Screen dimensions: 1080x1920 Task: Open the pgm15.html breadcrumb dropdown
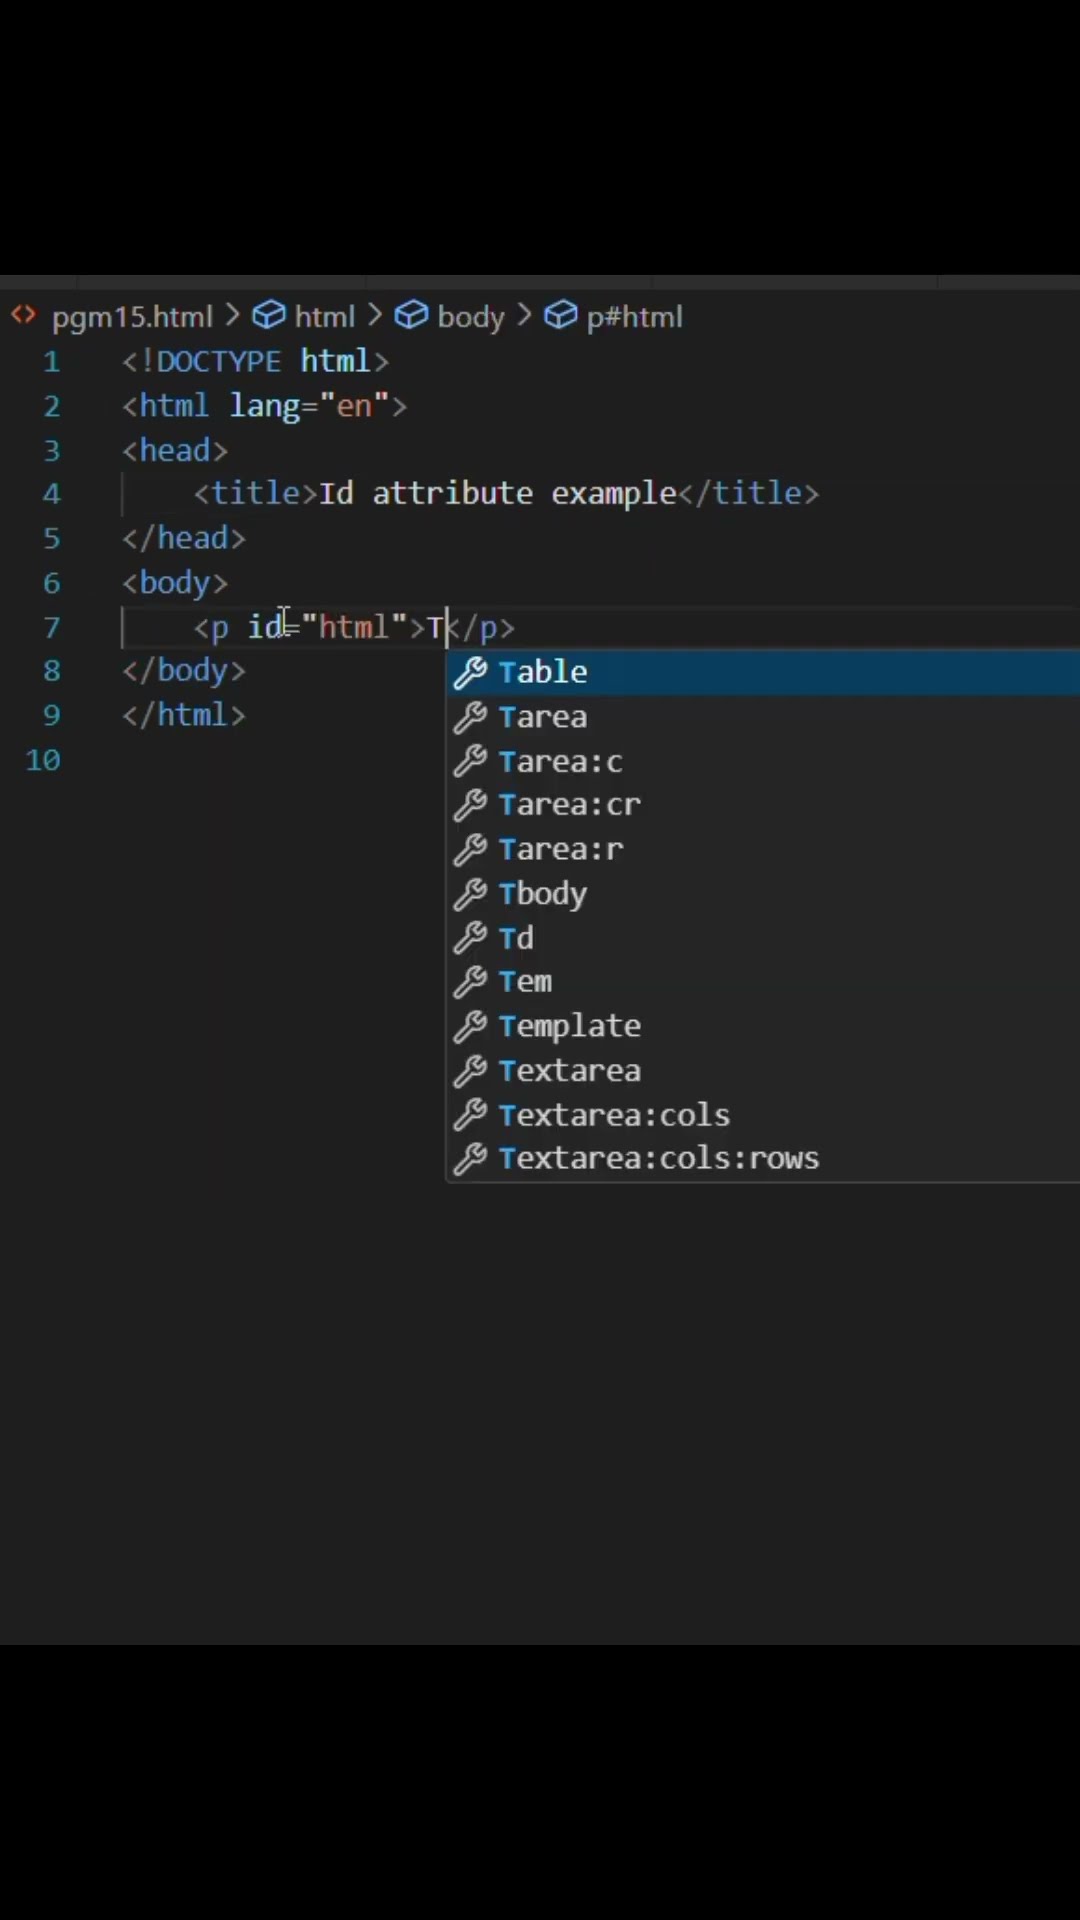point(132,317)
